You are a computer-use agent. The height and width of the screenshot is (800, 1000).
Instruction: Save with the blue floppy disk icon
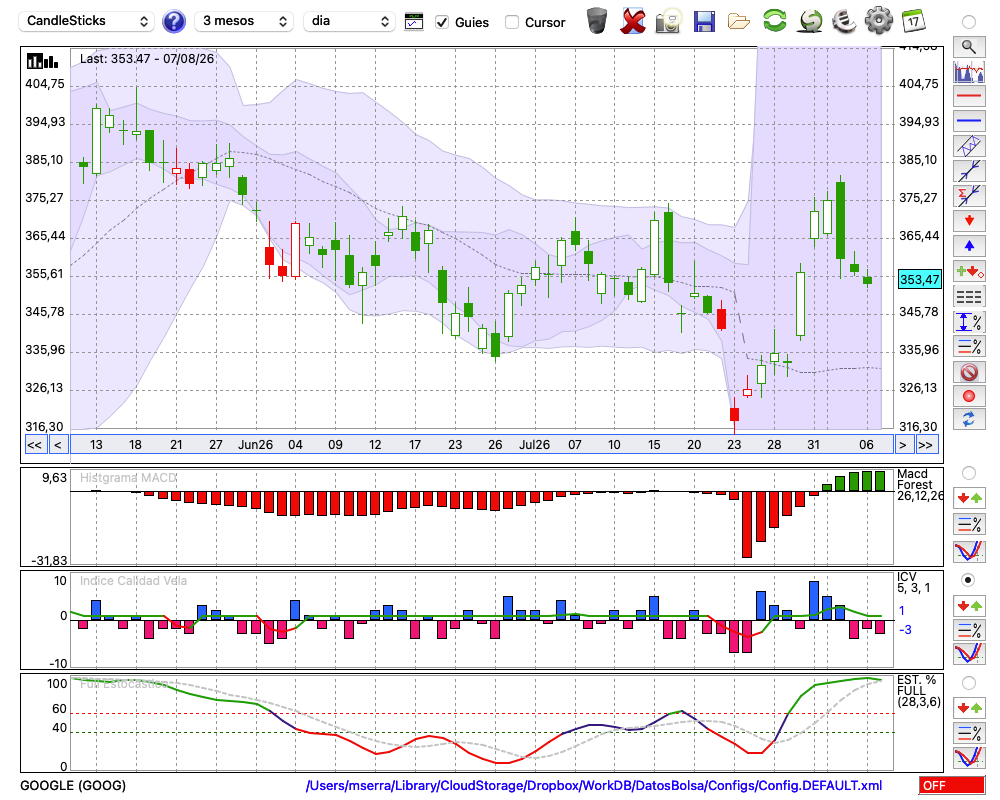pos(703,22)
